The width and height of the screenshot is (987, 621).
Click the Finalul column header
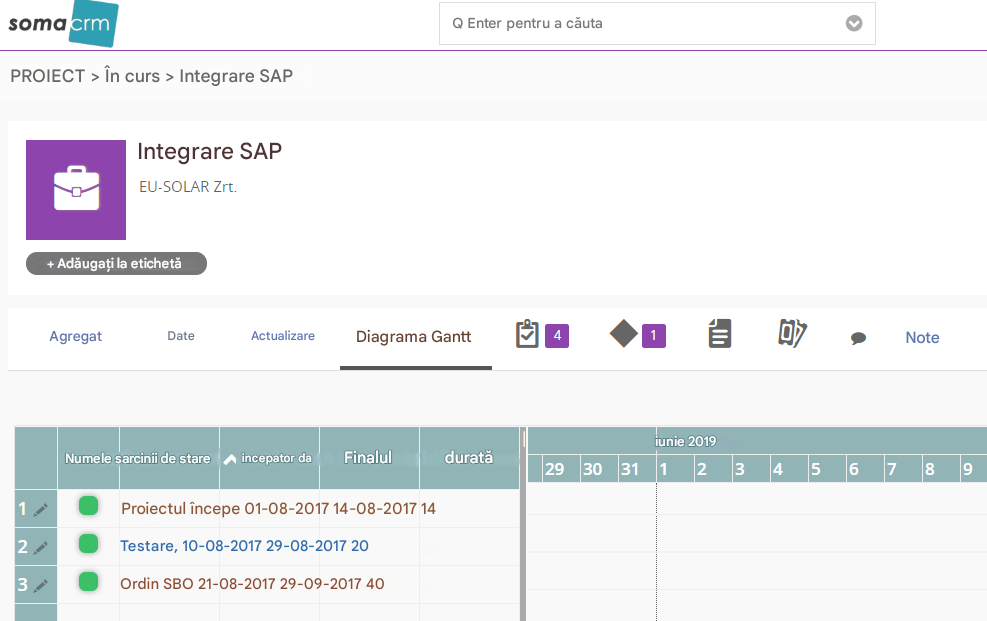point(368,457)
